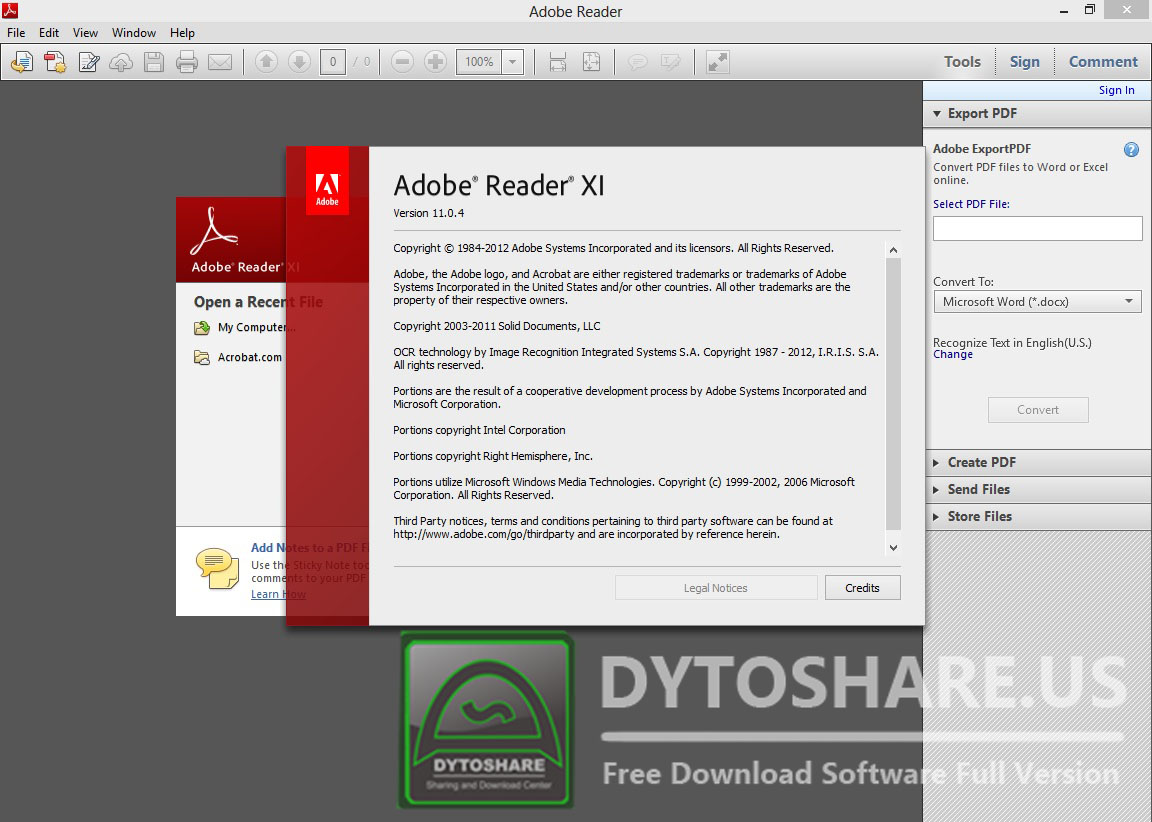
Task: Switch to the Comment pane tab
Action: [1103, 62]
